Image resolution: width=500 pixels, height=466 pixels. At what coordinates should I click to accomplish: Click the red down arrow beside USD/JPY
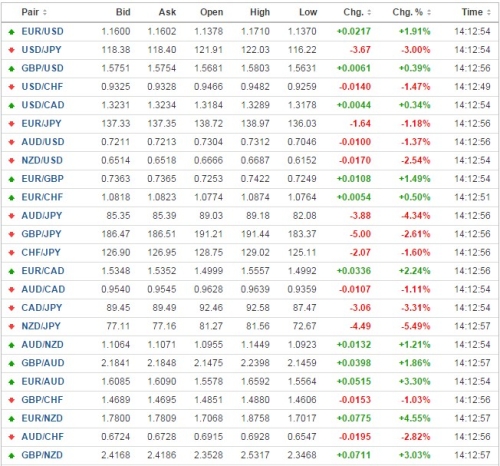pos(12,50)
